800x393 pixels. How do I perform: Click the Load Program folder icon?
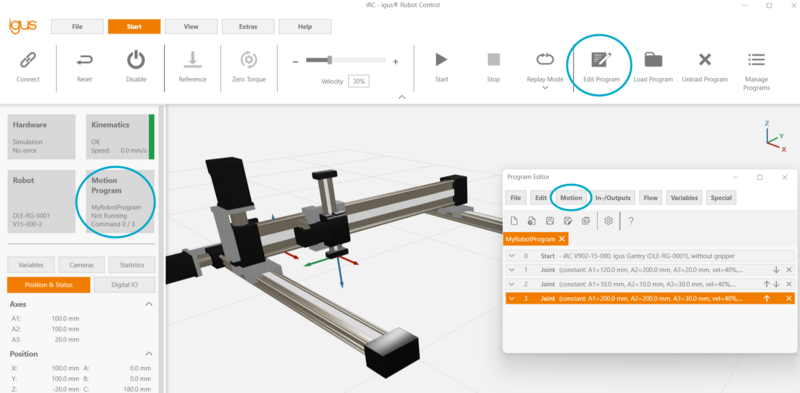click(653, 60)
